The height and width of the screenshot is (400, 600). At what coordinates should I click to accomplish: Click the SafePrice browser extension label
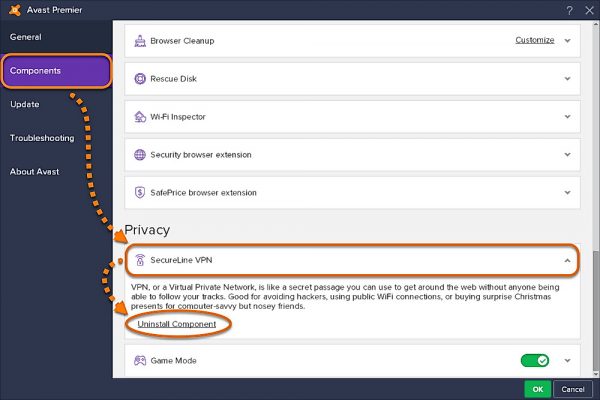click(x=203, y=193)
